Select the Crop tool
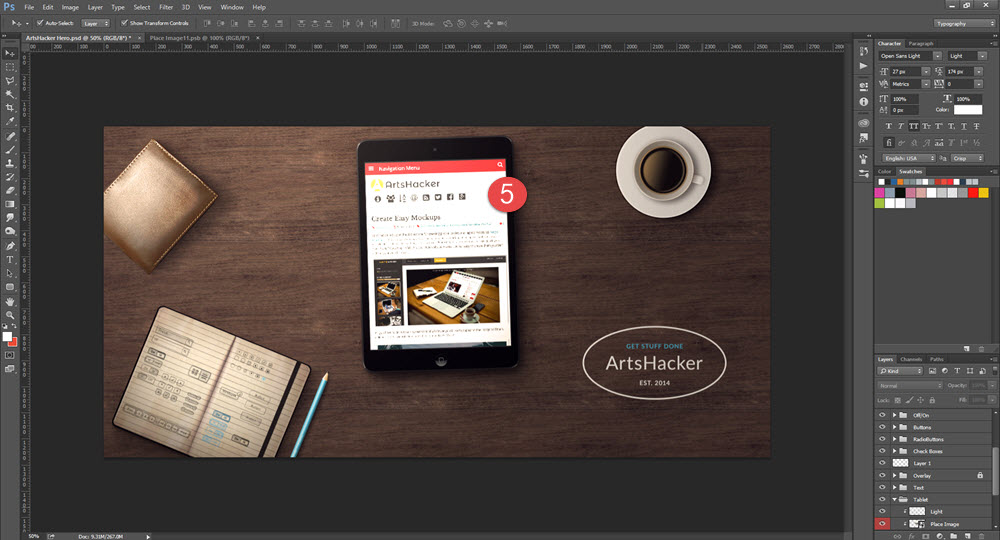Screen dimensions: 1000x540 [10, 108]
